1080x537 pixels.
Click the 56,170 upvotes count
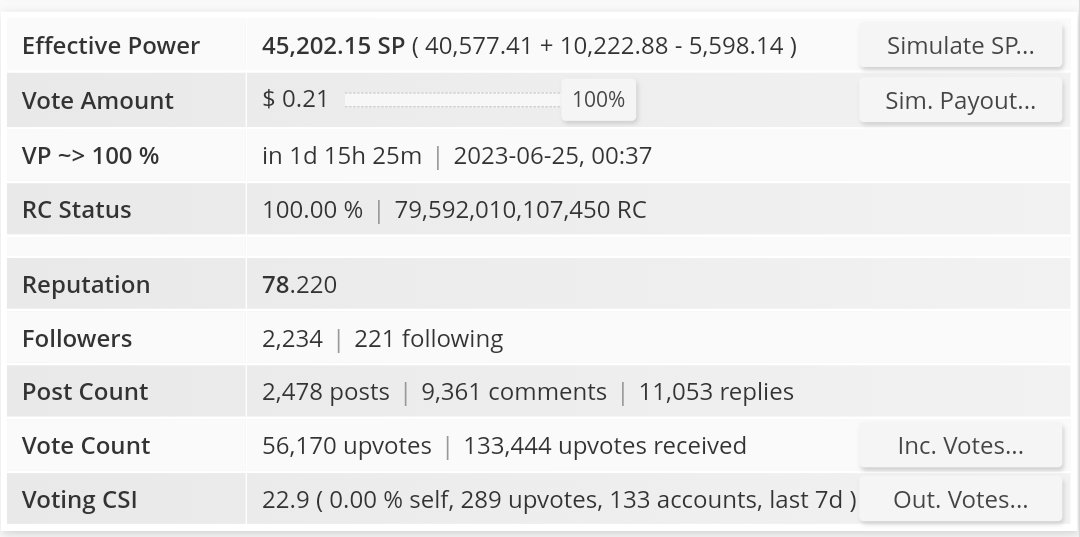pyautogui.click(x=346, y=446)
